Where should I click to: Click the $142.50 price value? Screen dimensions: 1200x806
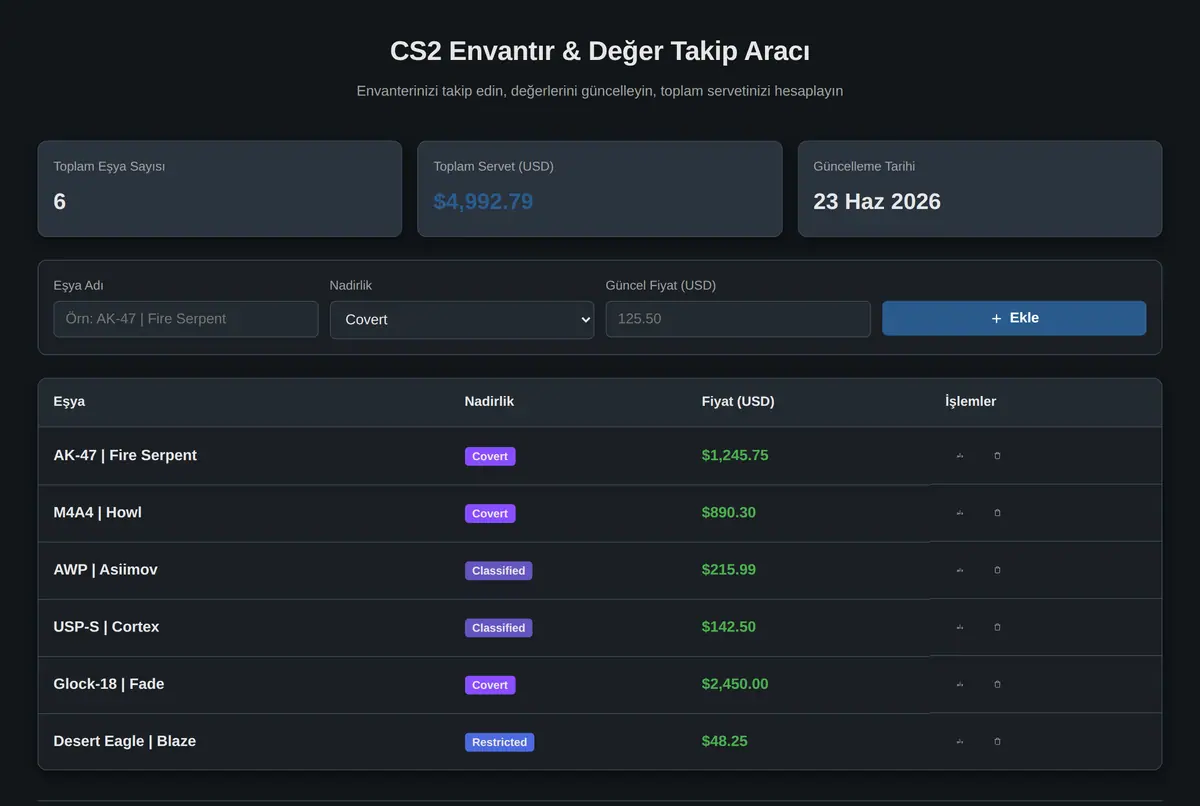[x=729, y=626]
